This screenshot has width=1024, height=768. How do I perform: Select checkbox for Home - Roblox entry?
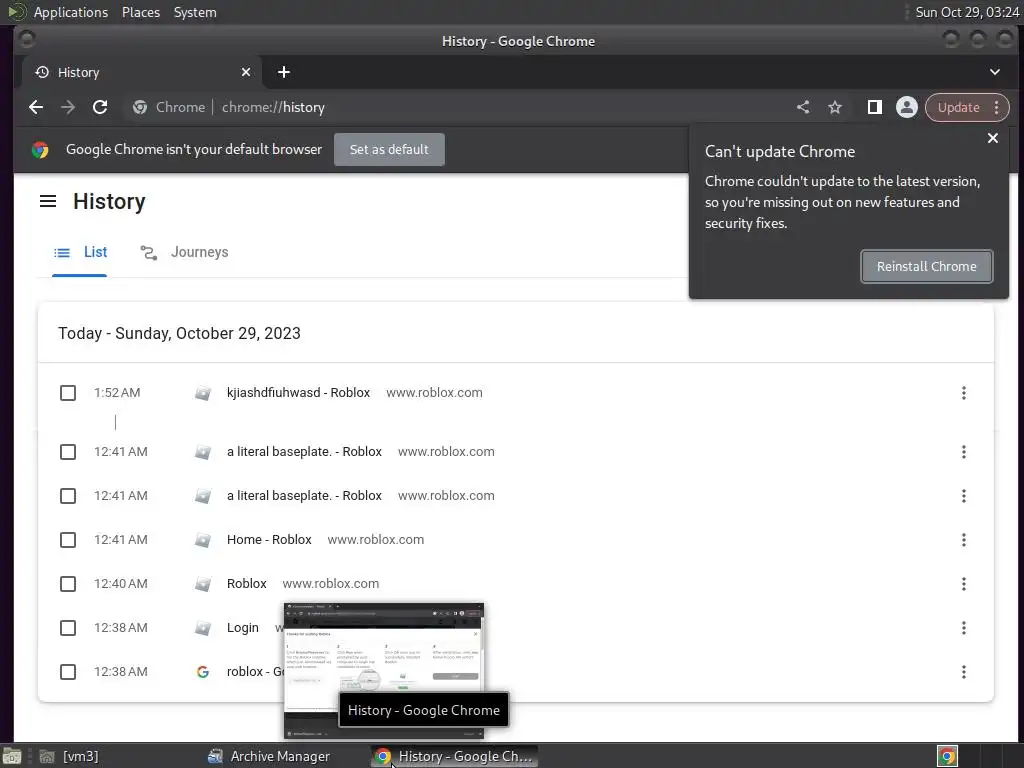(68, 539)
